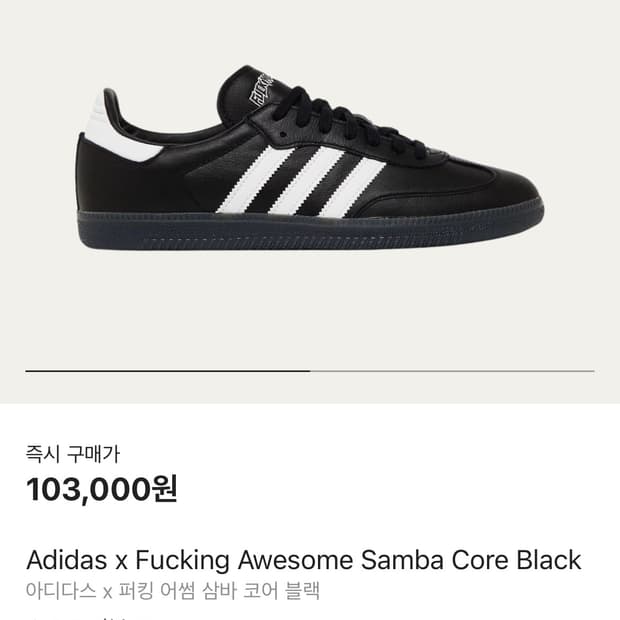Click the English product name title
This screenshot has height=620, width=620.
coord(303,560)
